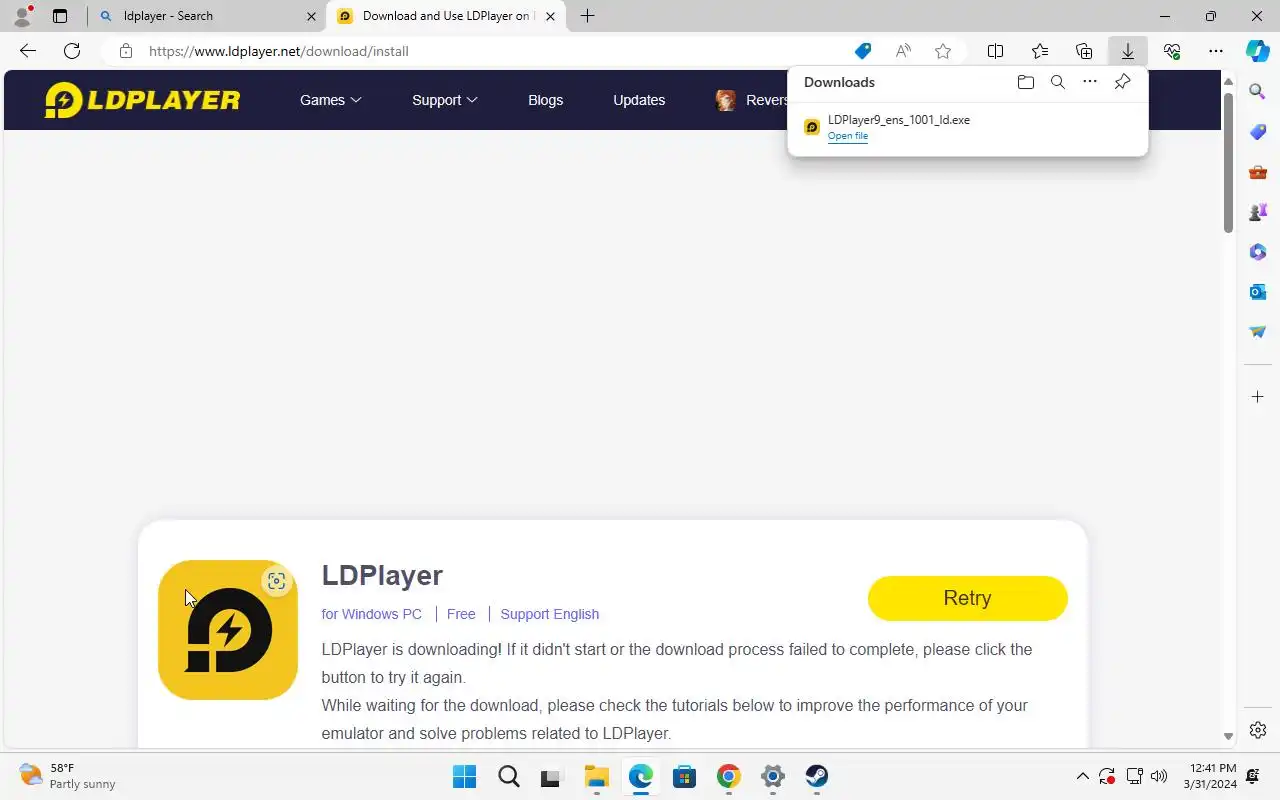
Task: Click the LDPlayer logo in site header
Action: (x=142, y=100)
